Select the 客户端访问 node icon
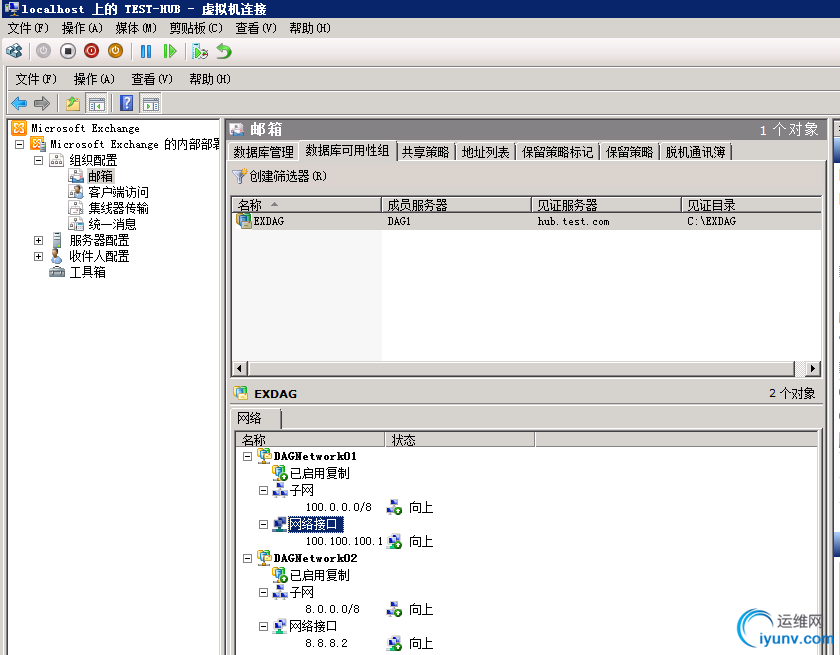This screenshot has width=840, height=655. pos(76,192)
